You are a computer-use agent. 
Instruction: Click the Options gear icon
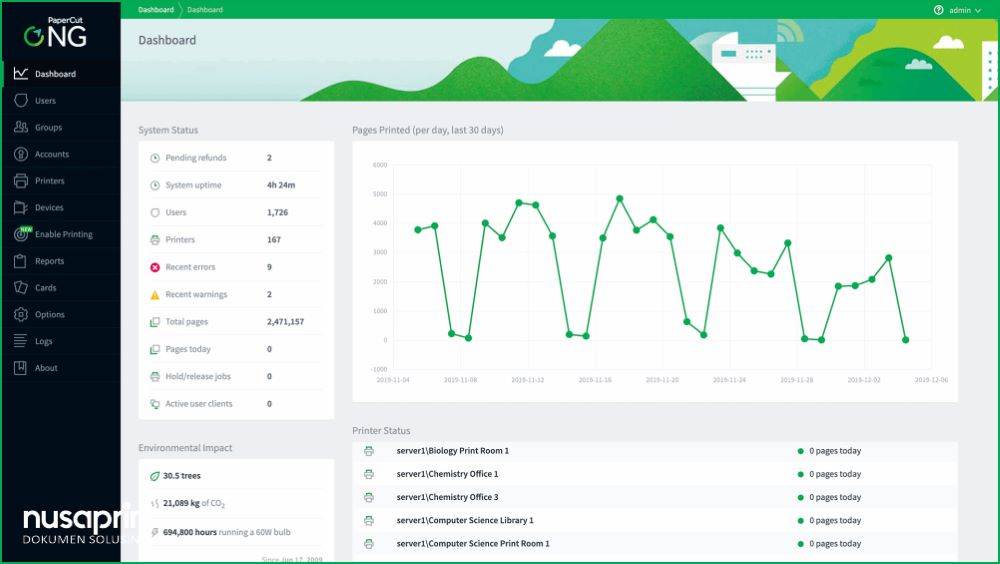[20, 315]
